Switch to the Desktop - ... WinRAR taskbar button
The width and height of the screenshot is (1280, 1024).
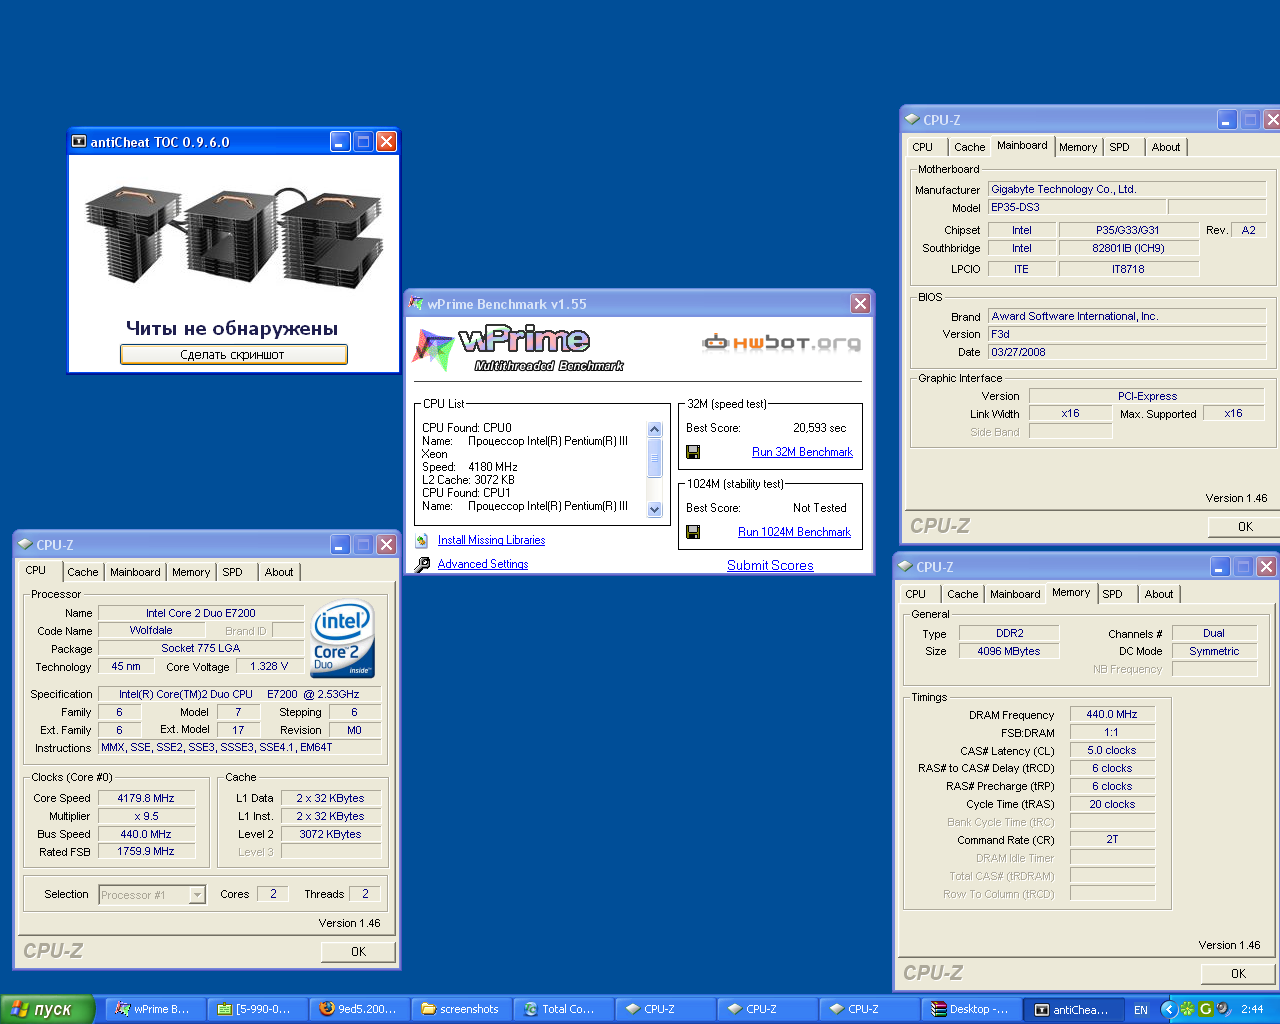coord(972,1009)
